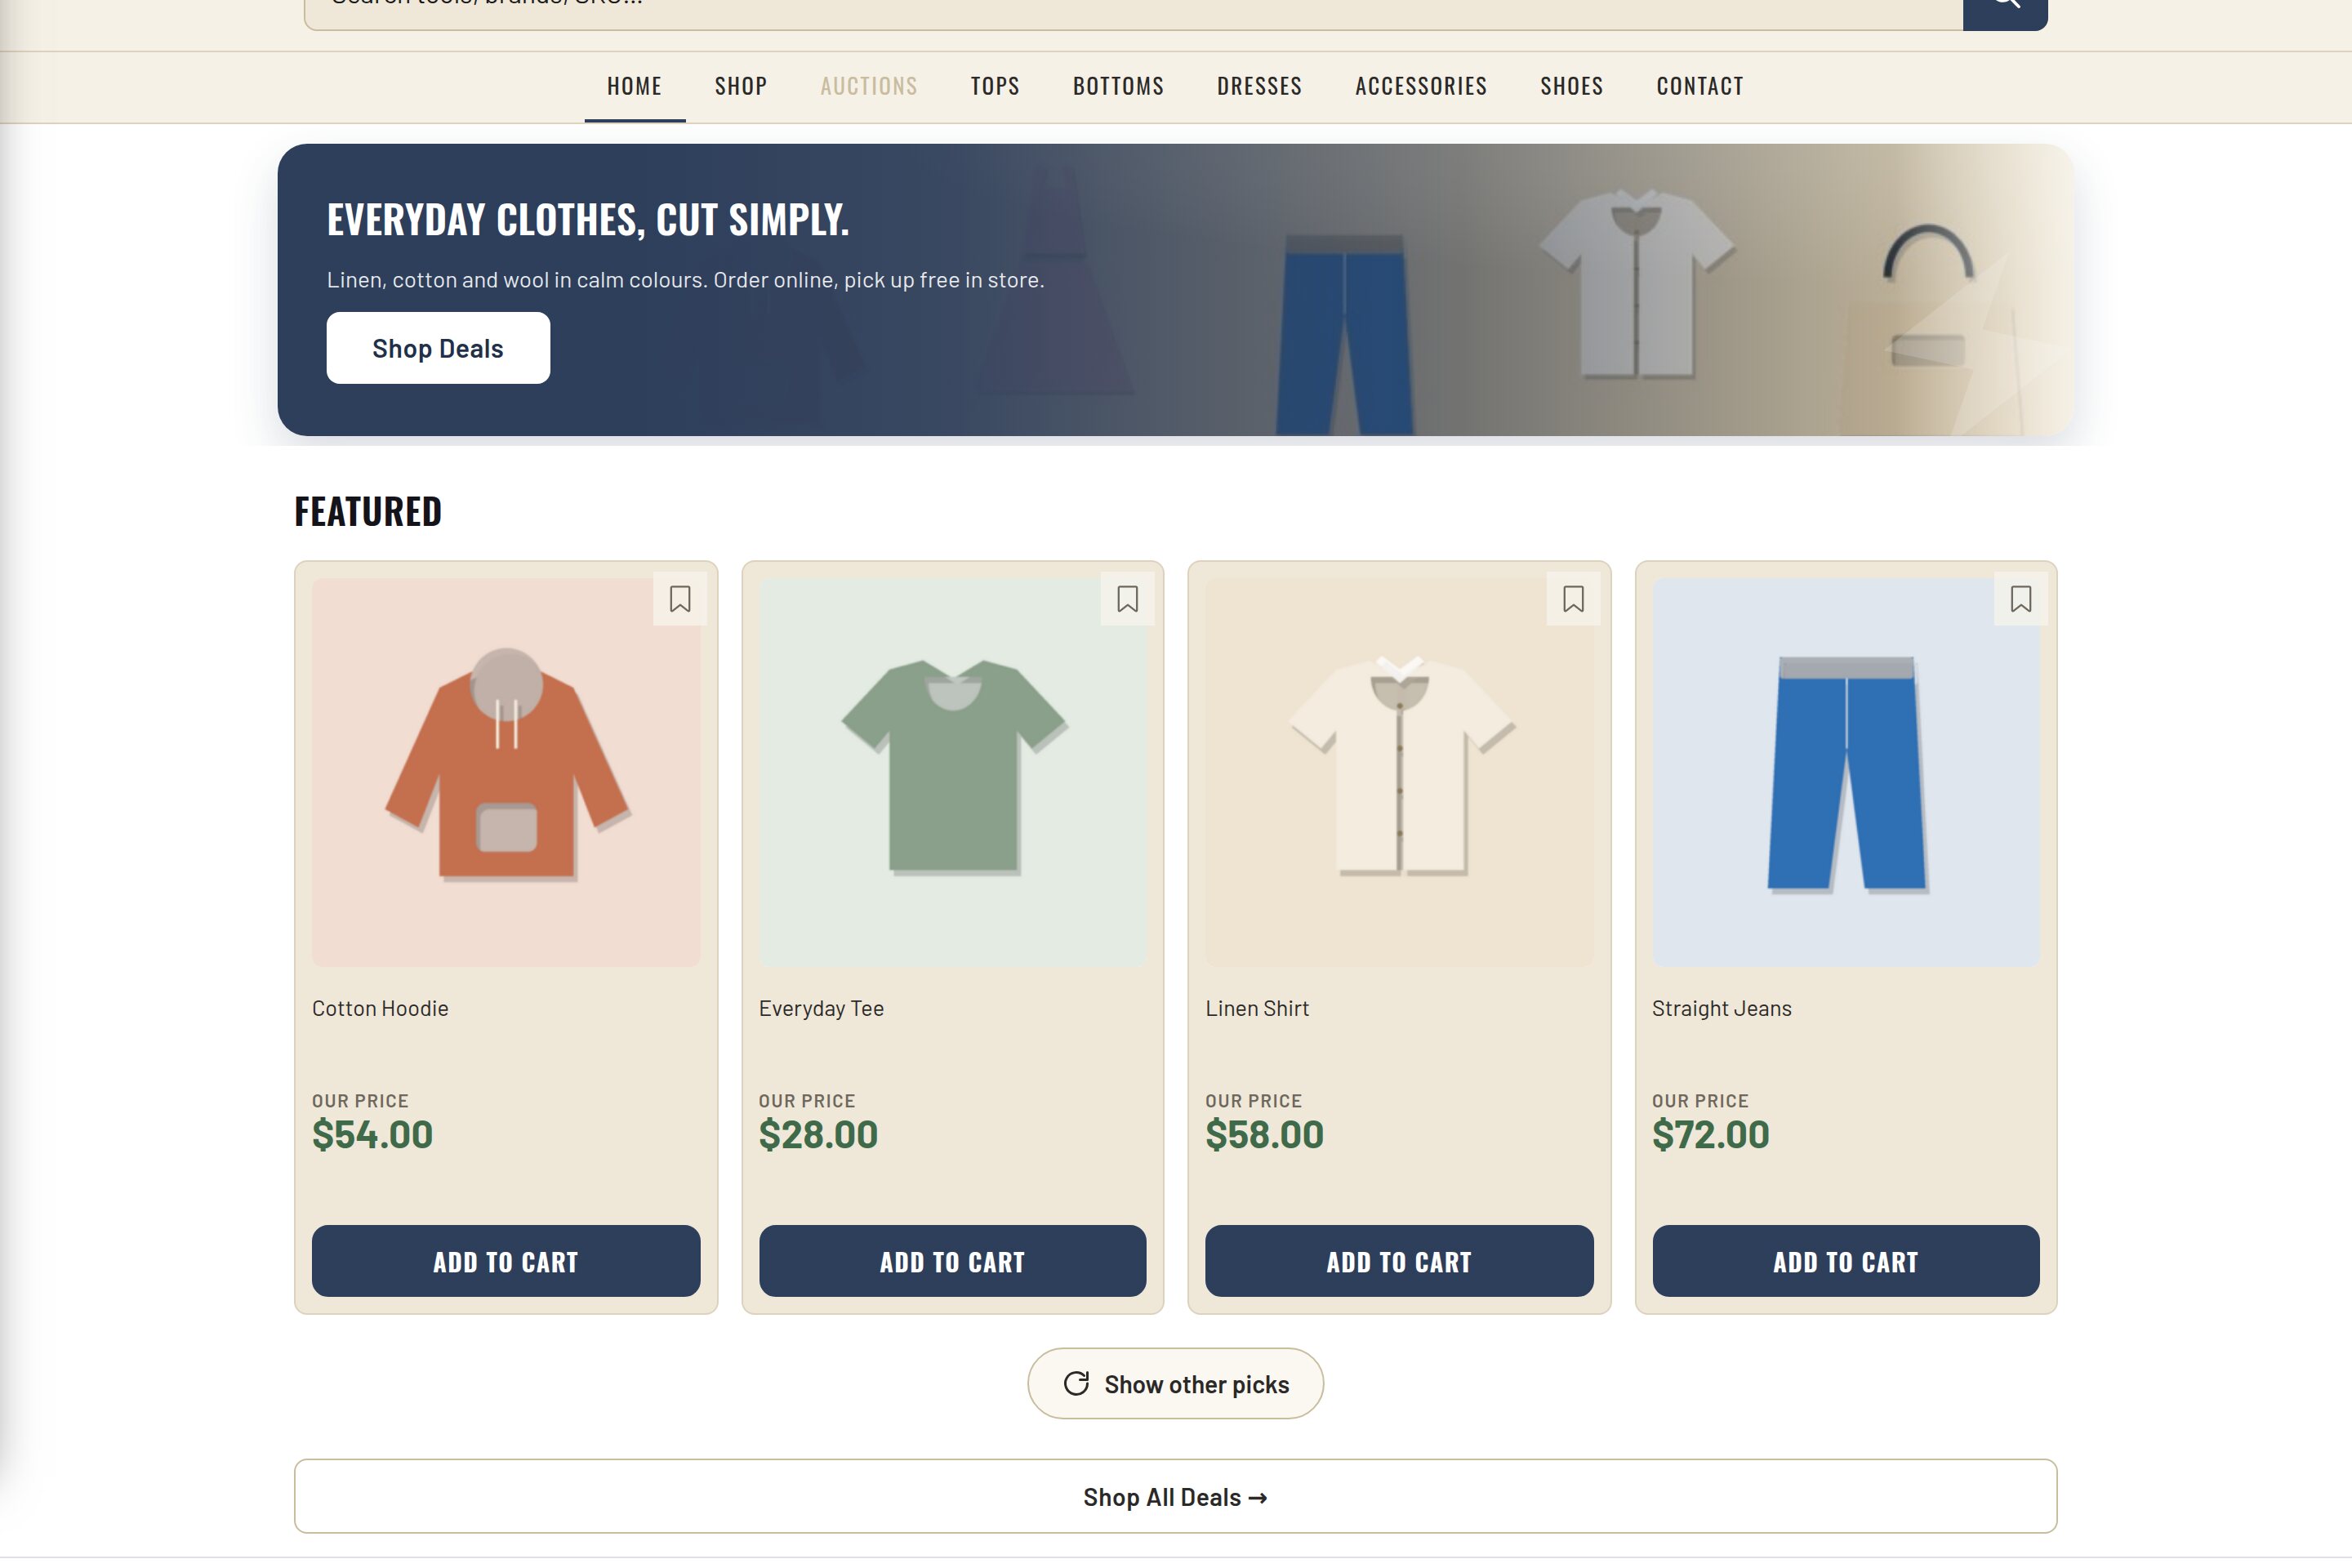Screen dimensions: 2352x1568
Task: Click the Cotton Hoodie product name
Action: (x=380, y=1008)
